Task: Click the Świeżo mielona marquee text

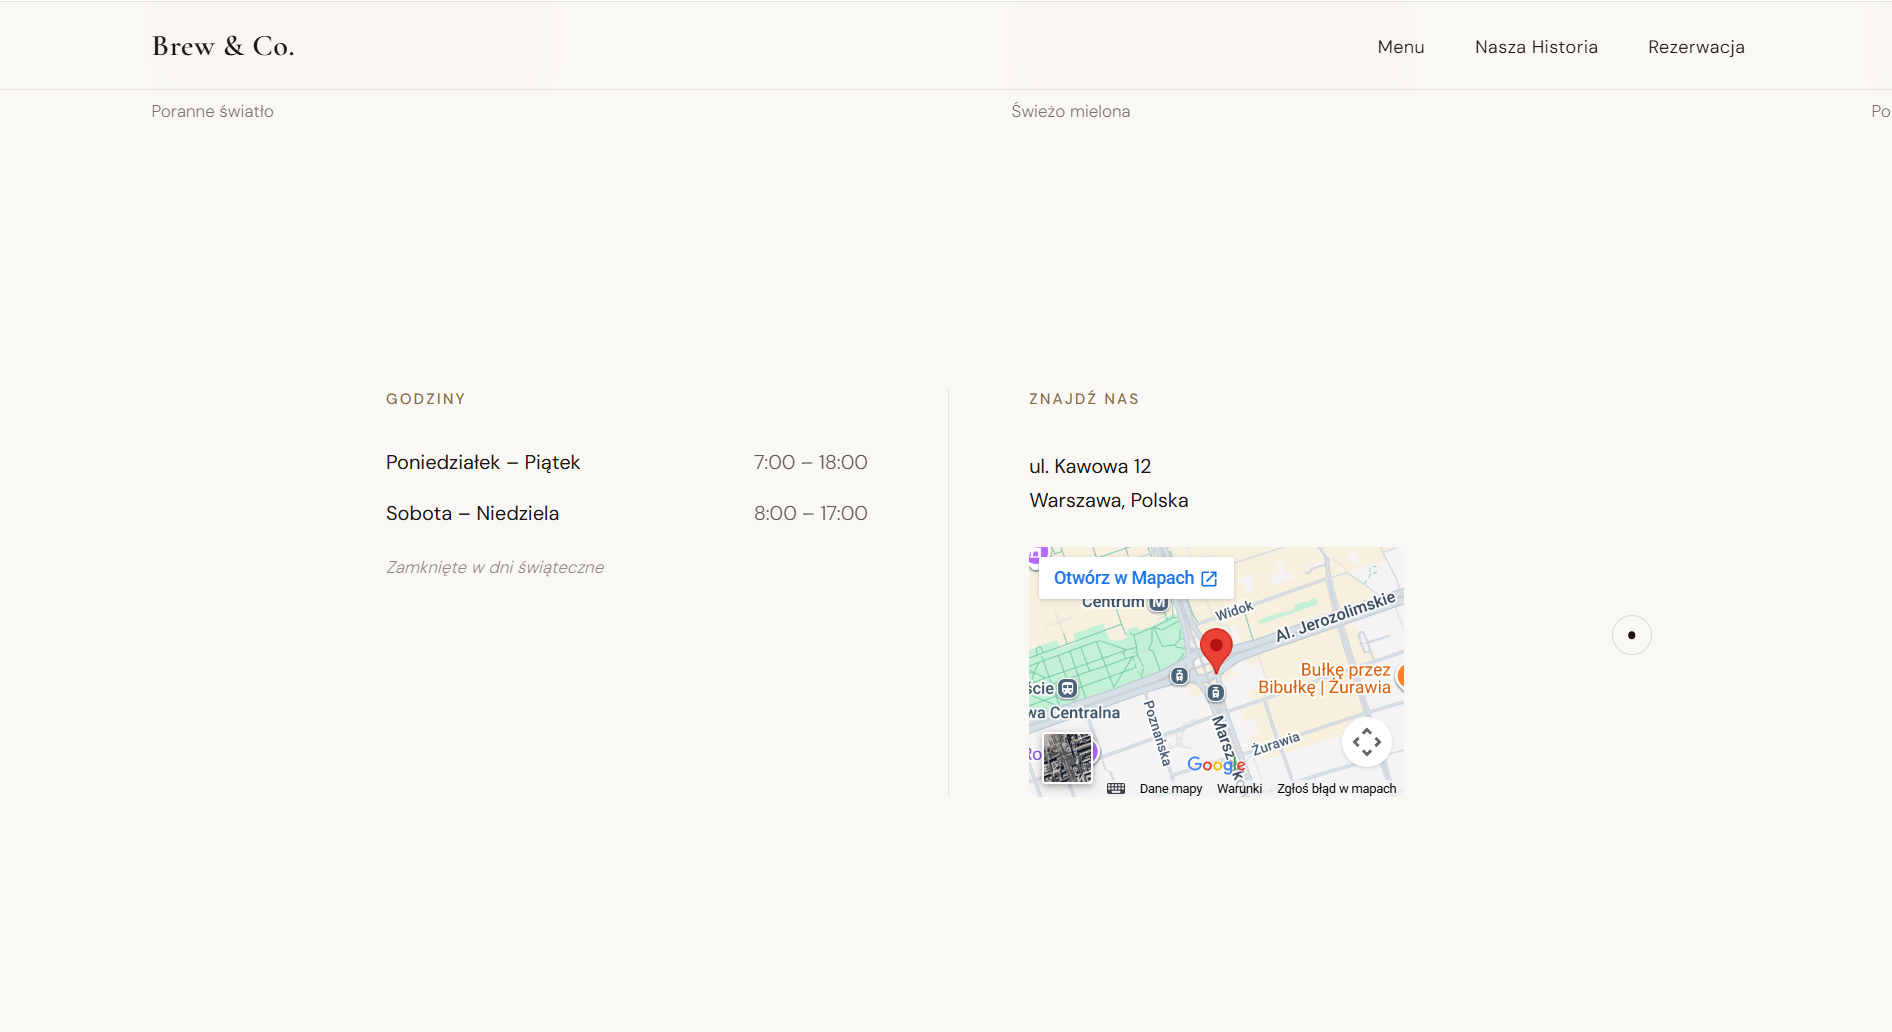Action: tap(1071, 111)
